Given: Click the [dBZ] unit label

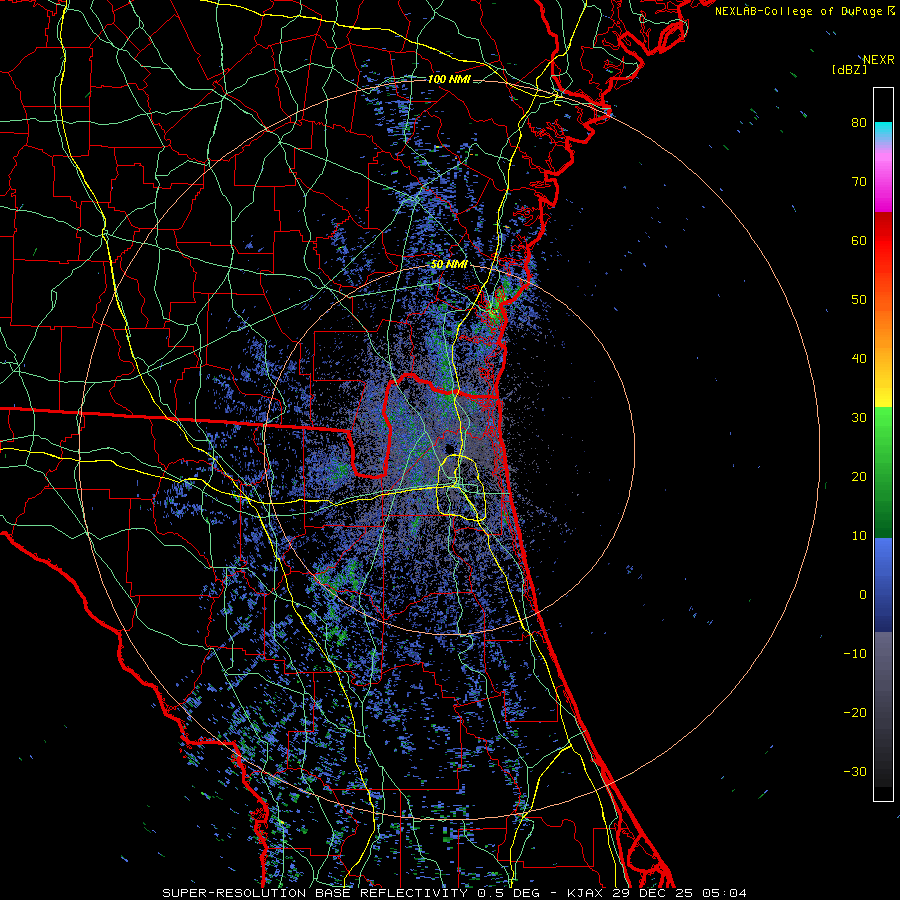Looking at the screenshot, I should click(x=849, y=70).
